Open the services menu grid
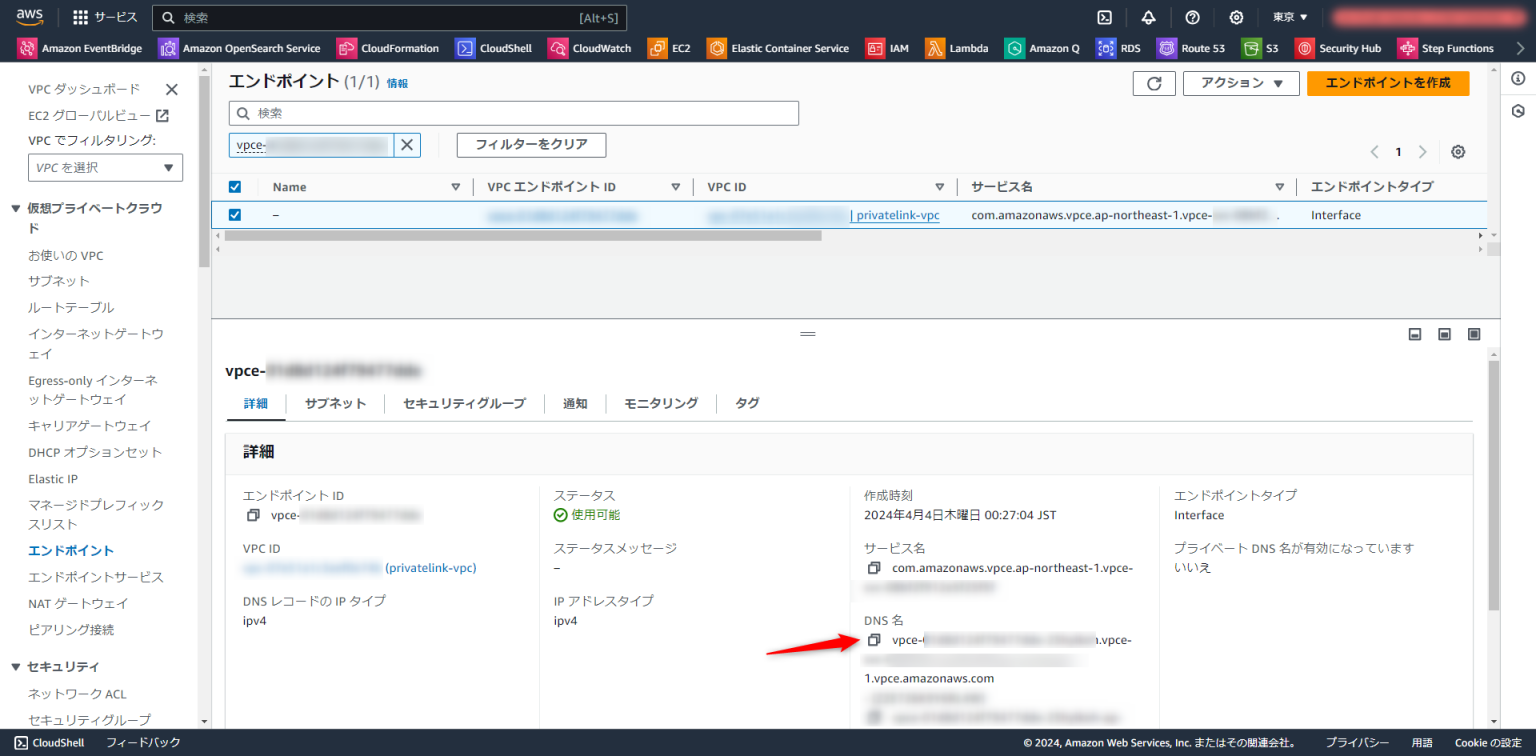 pyautogui.click(x=79, y=17)
